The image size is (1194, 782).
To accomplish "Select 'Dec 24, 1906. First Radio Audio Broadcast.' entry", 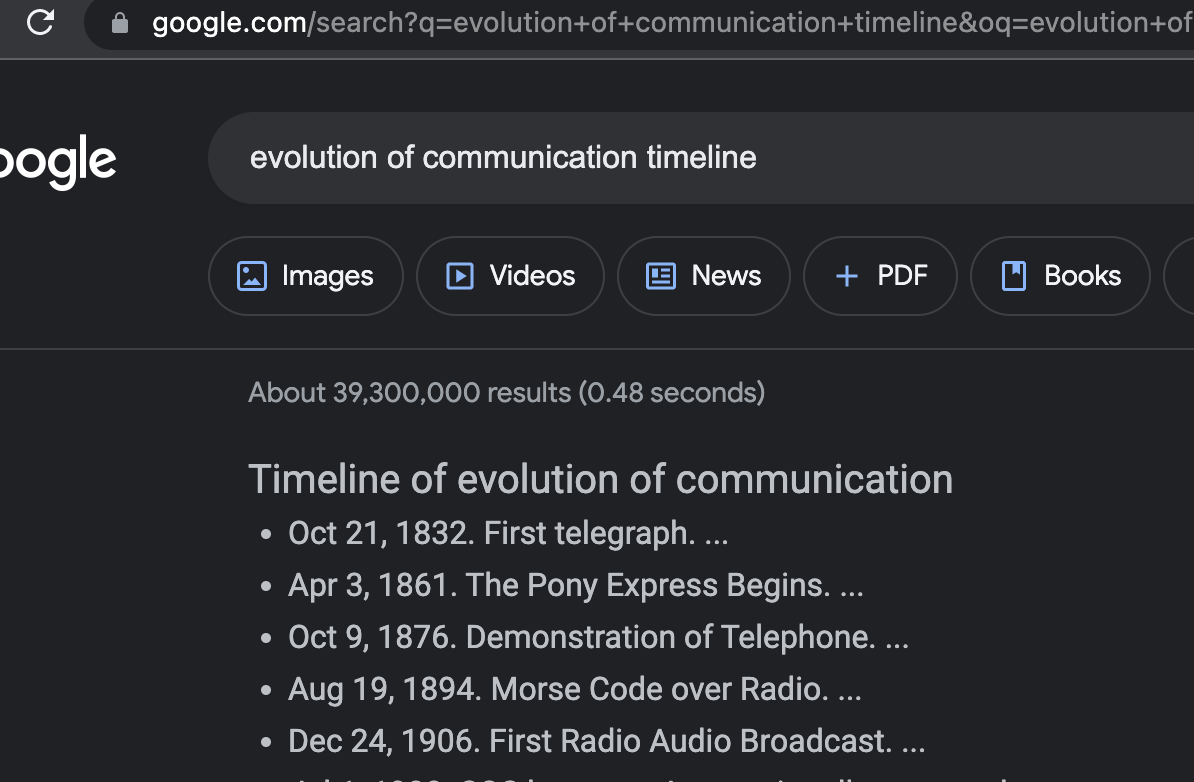I will tap(607, 741).
